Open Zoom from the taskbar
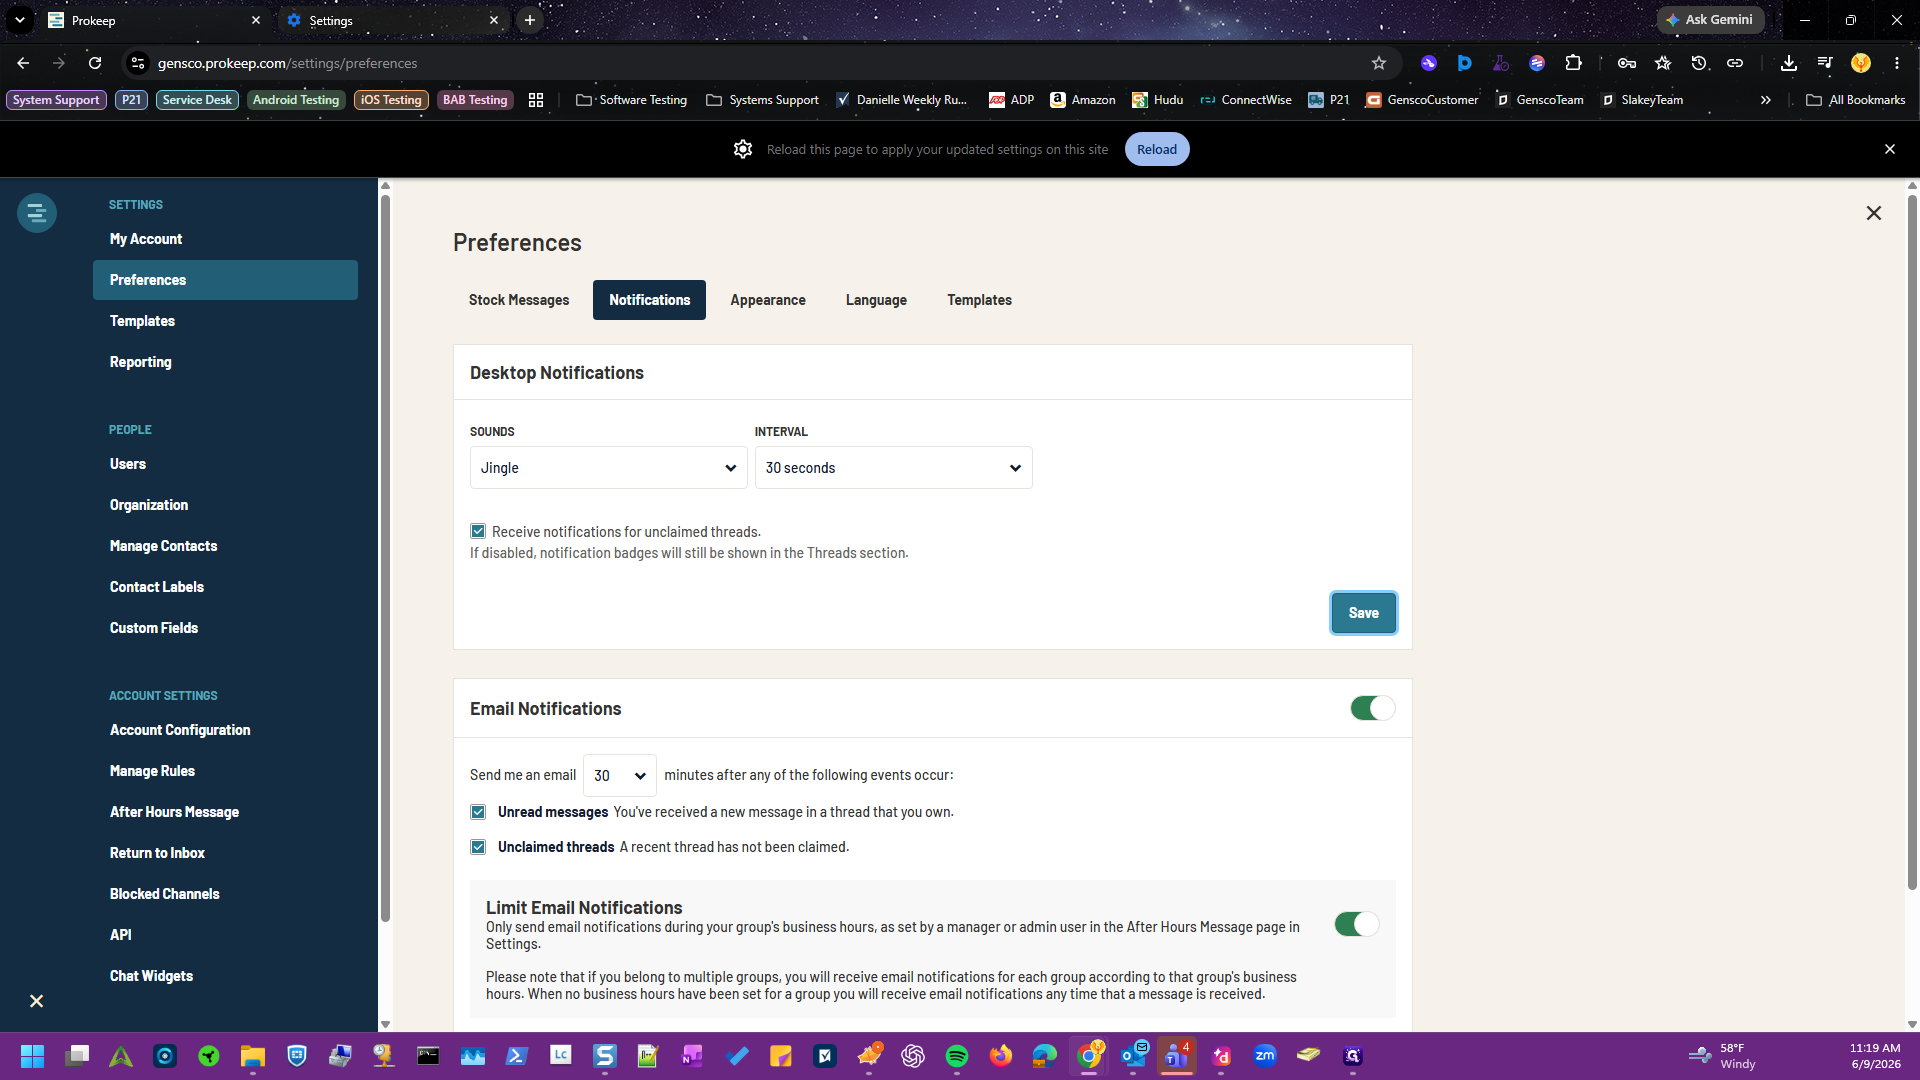1920x1080 pixels. [1265, 1056]
